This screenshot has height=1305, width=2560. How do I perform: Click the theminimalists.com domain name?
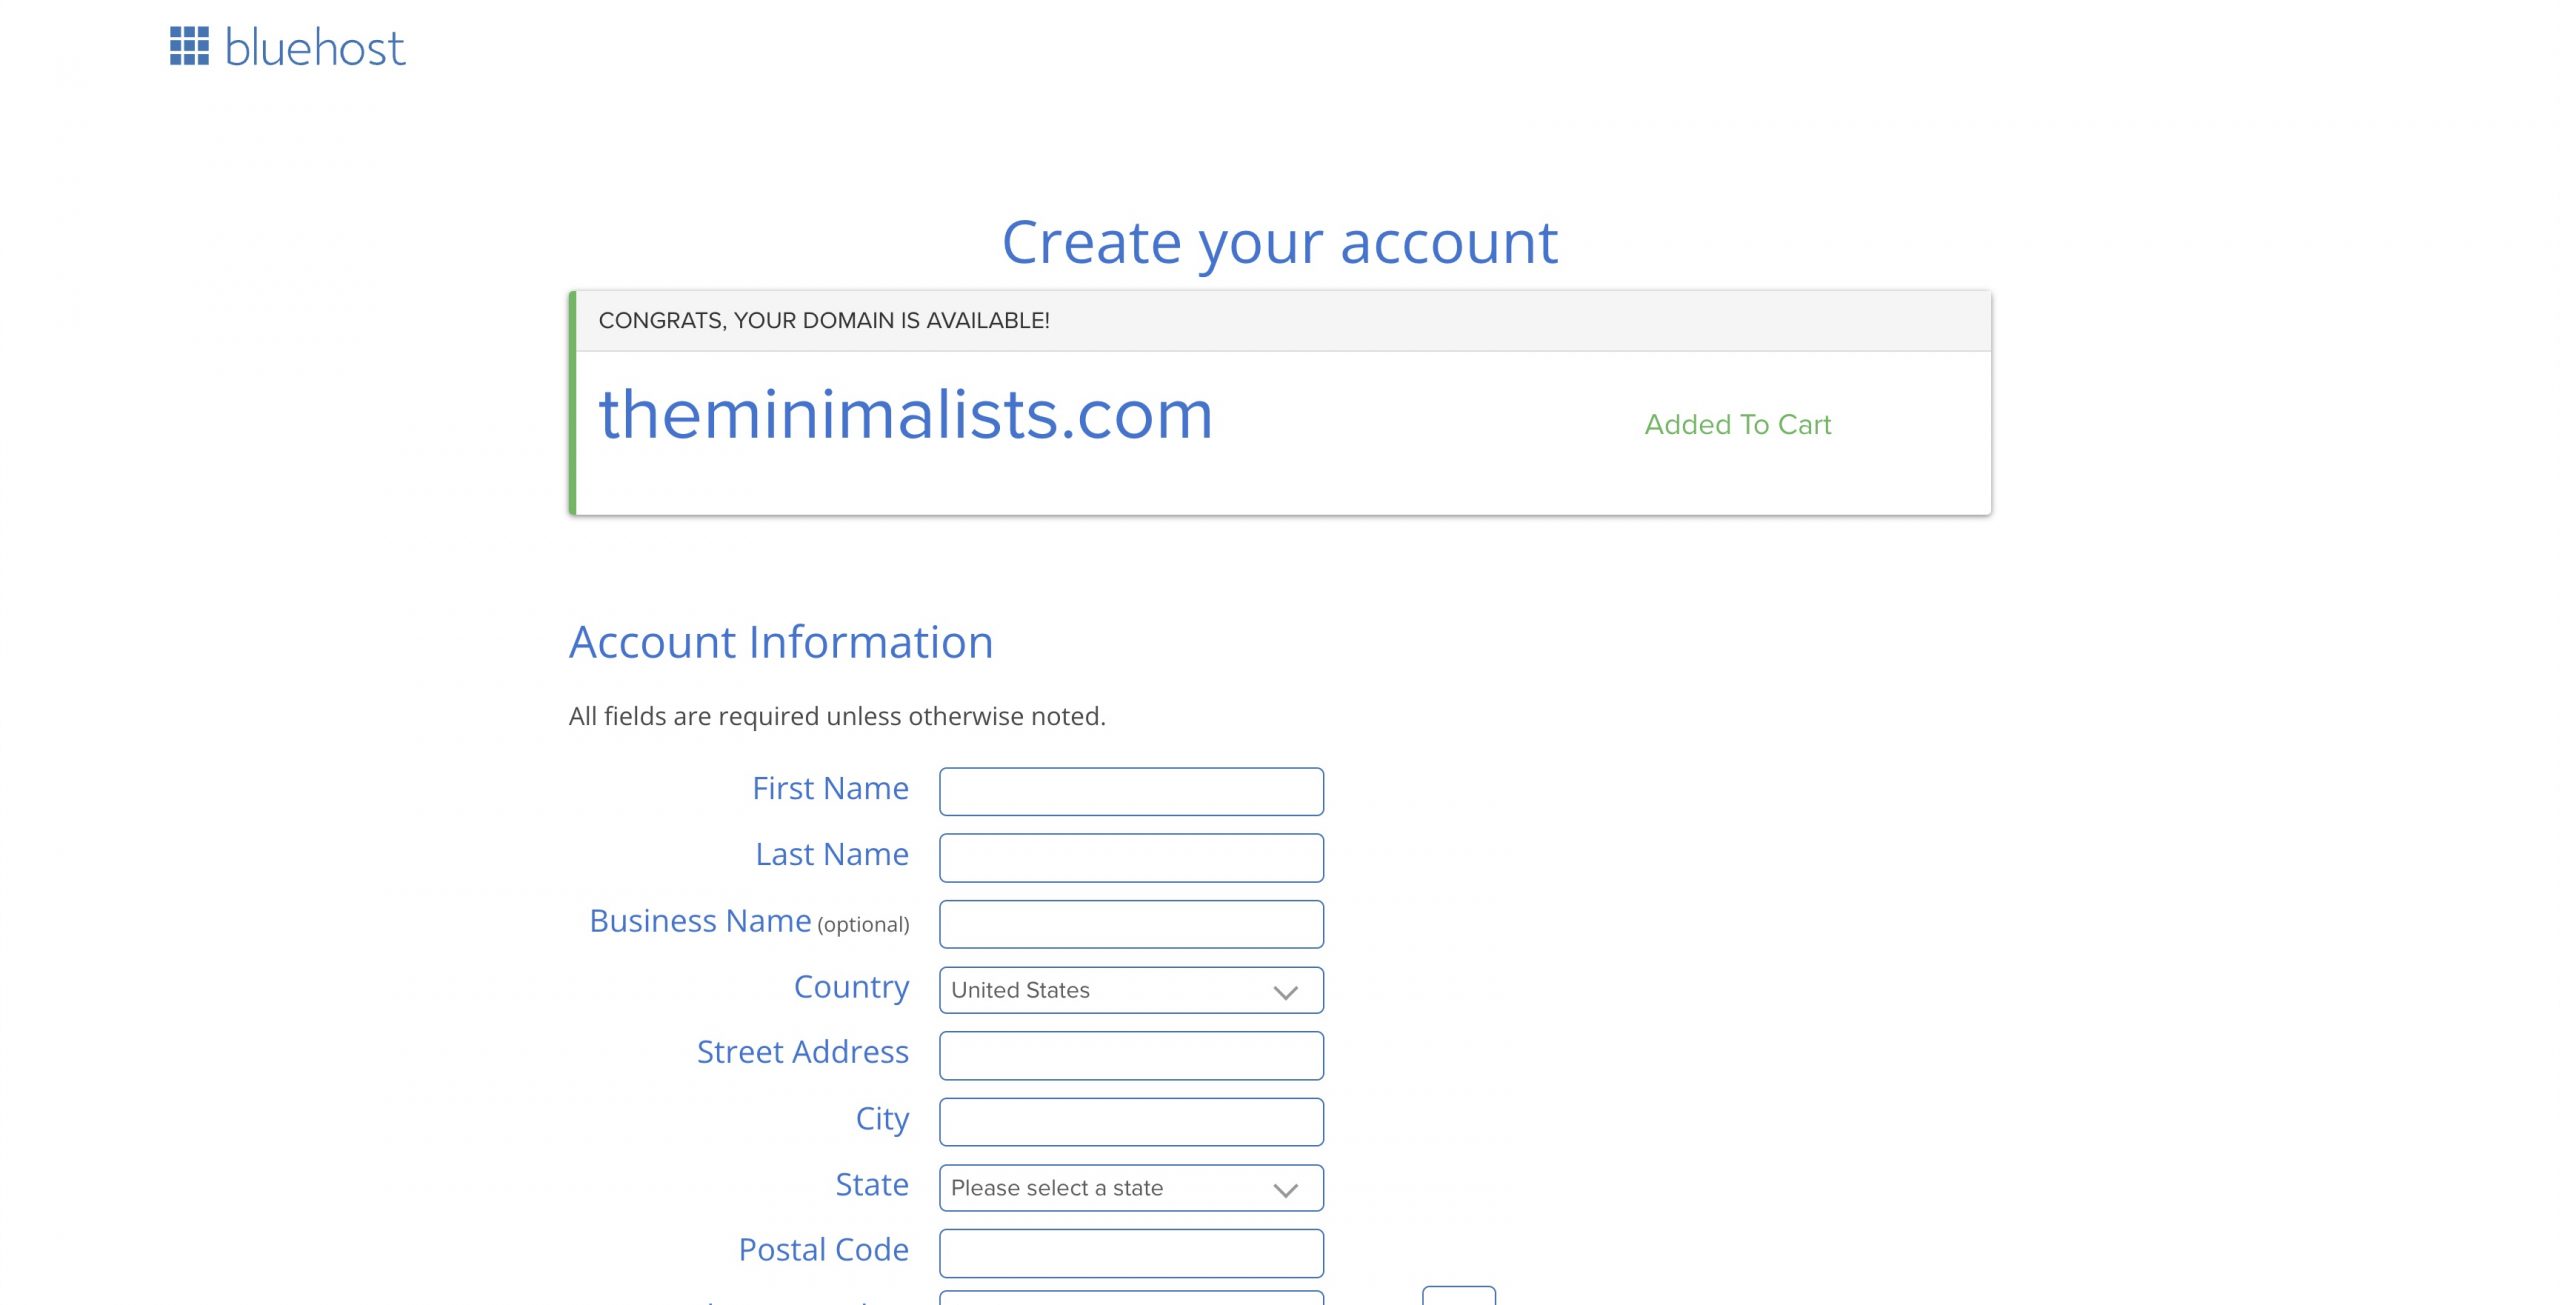905,414
